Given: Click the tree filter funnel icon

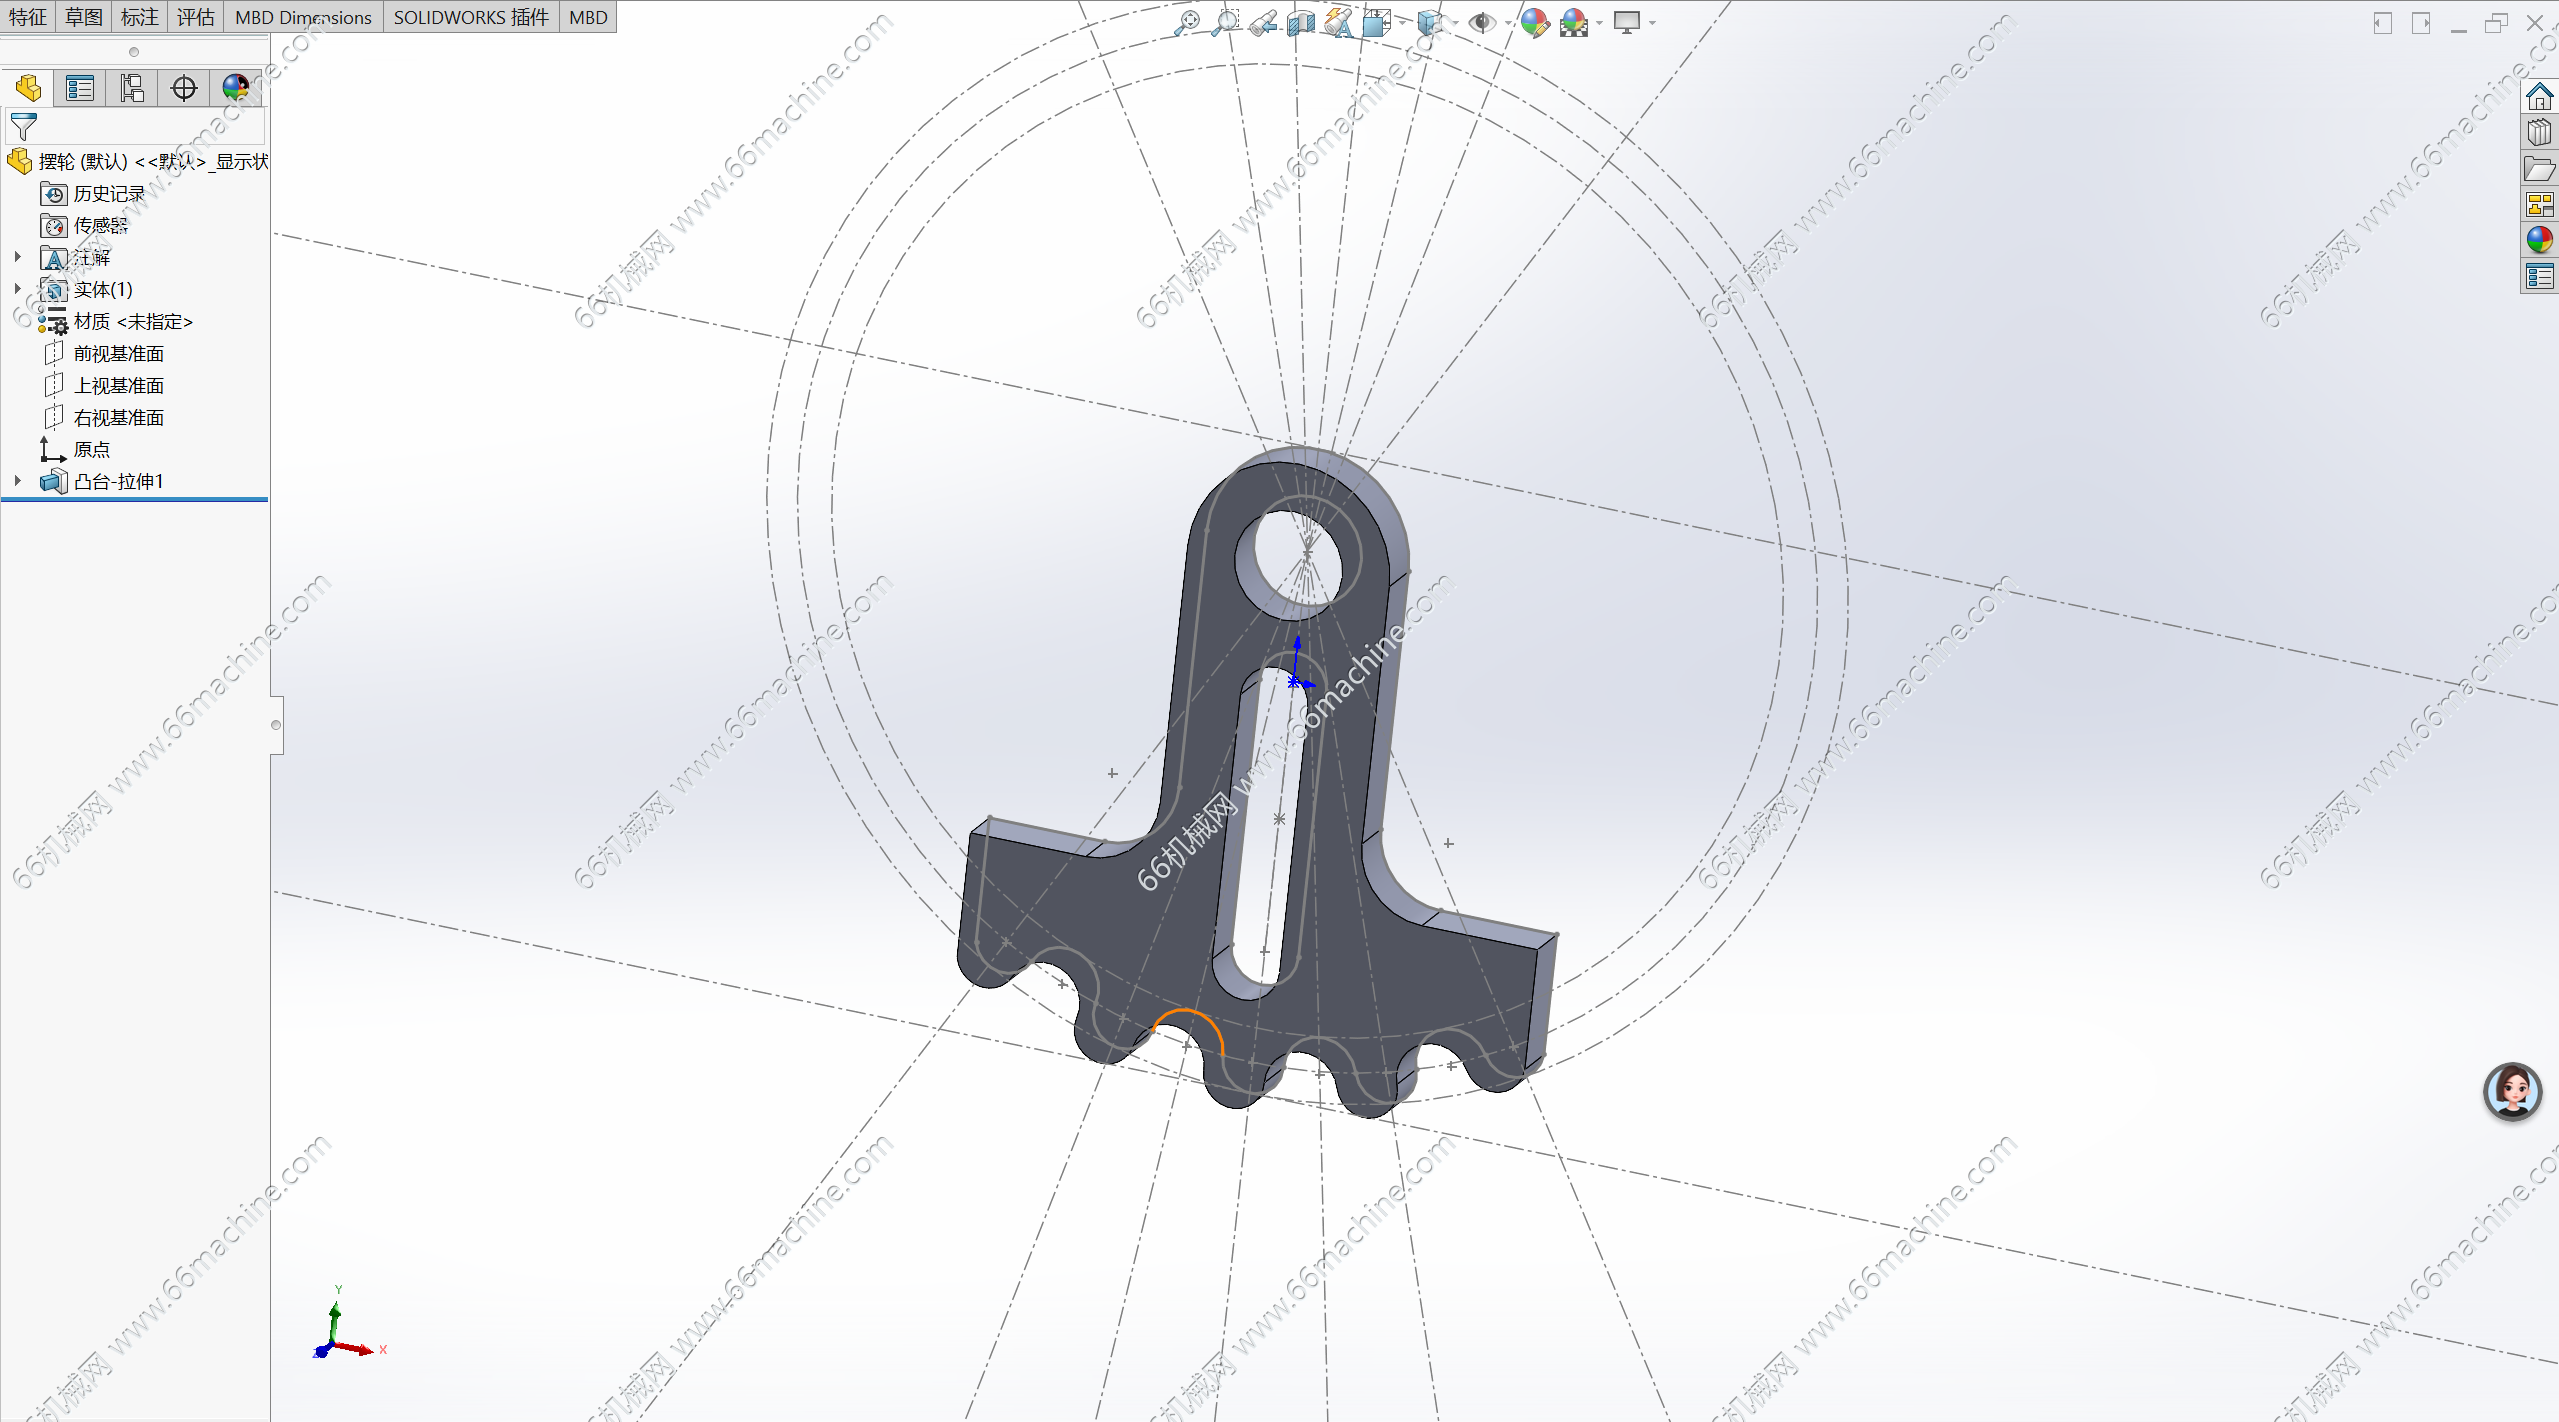Looking at the screenshot, I should point(23,127).
